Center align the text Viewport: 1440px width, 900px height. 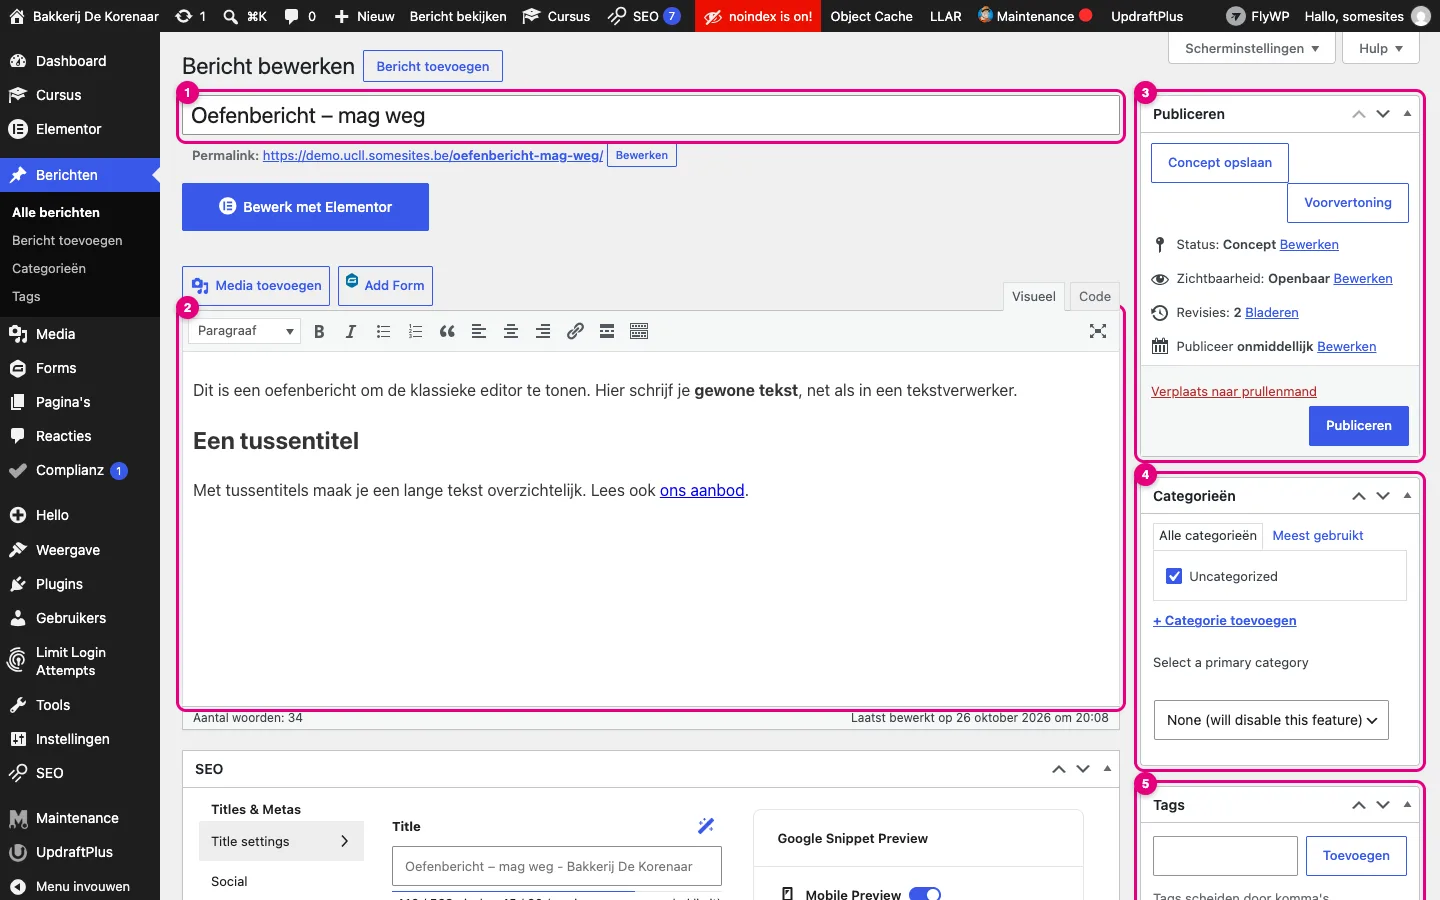click(511, 331)
